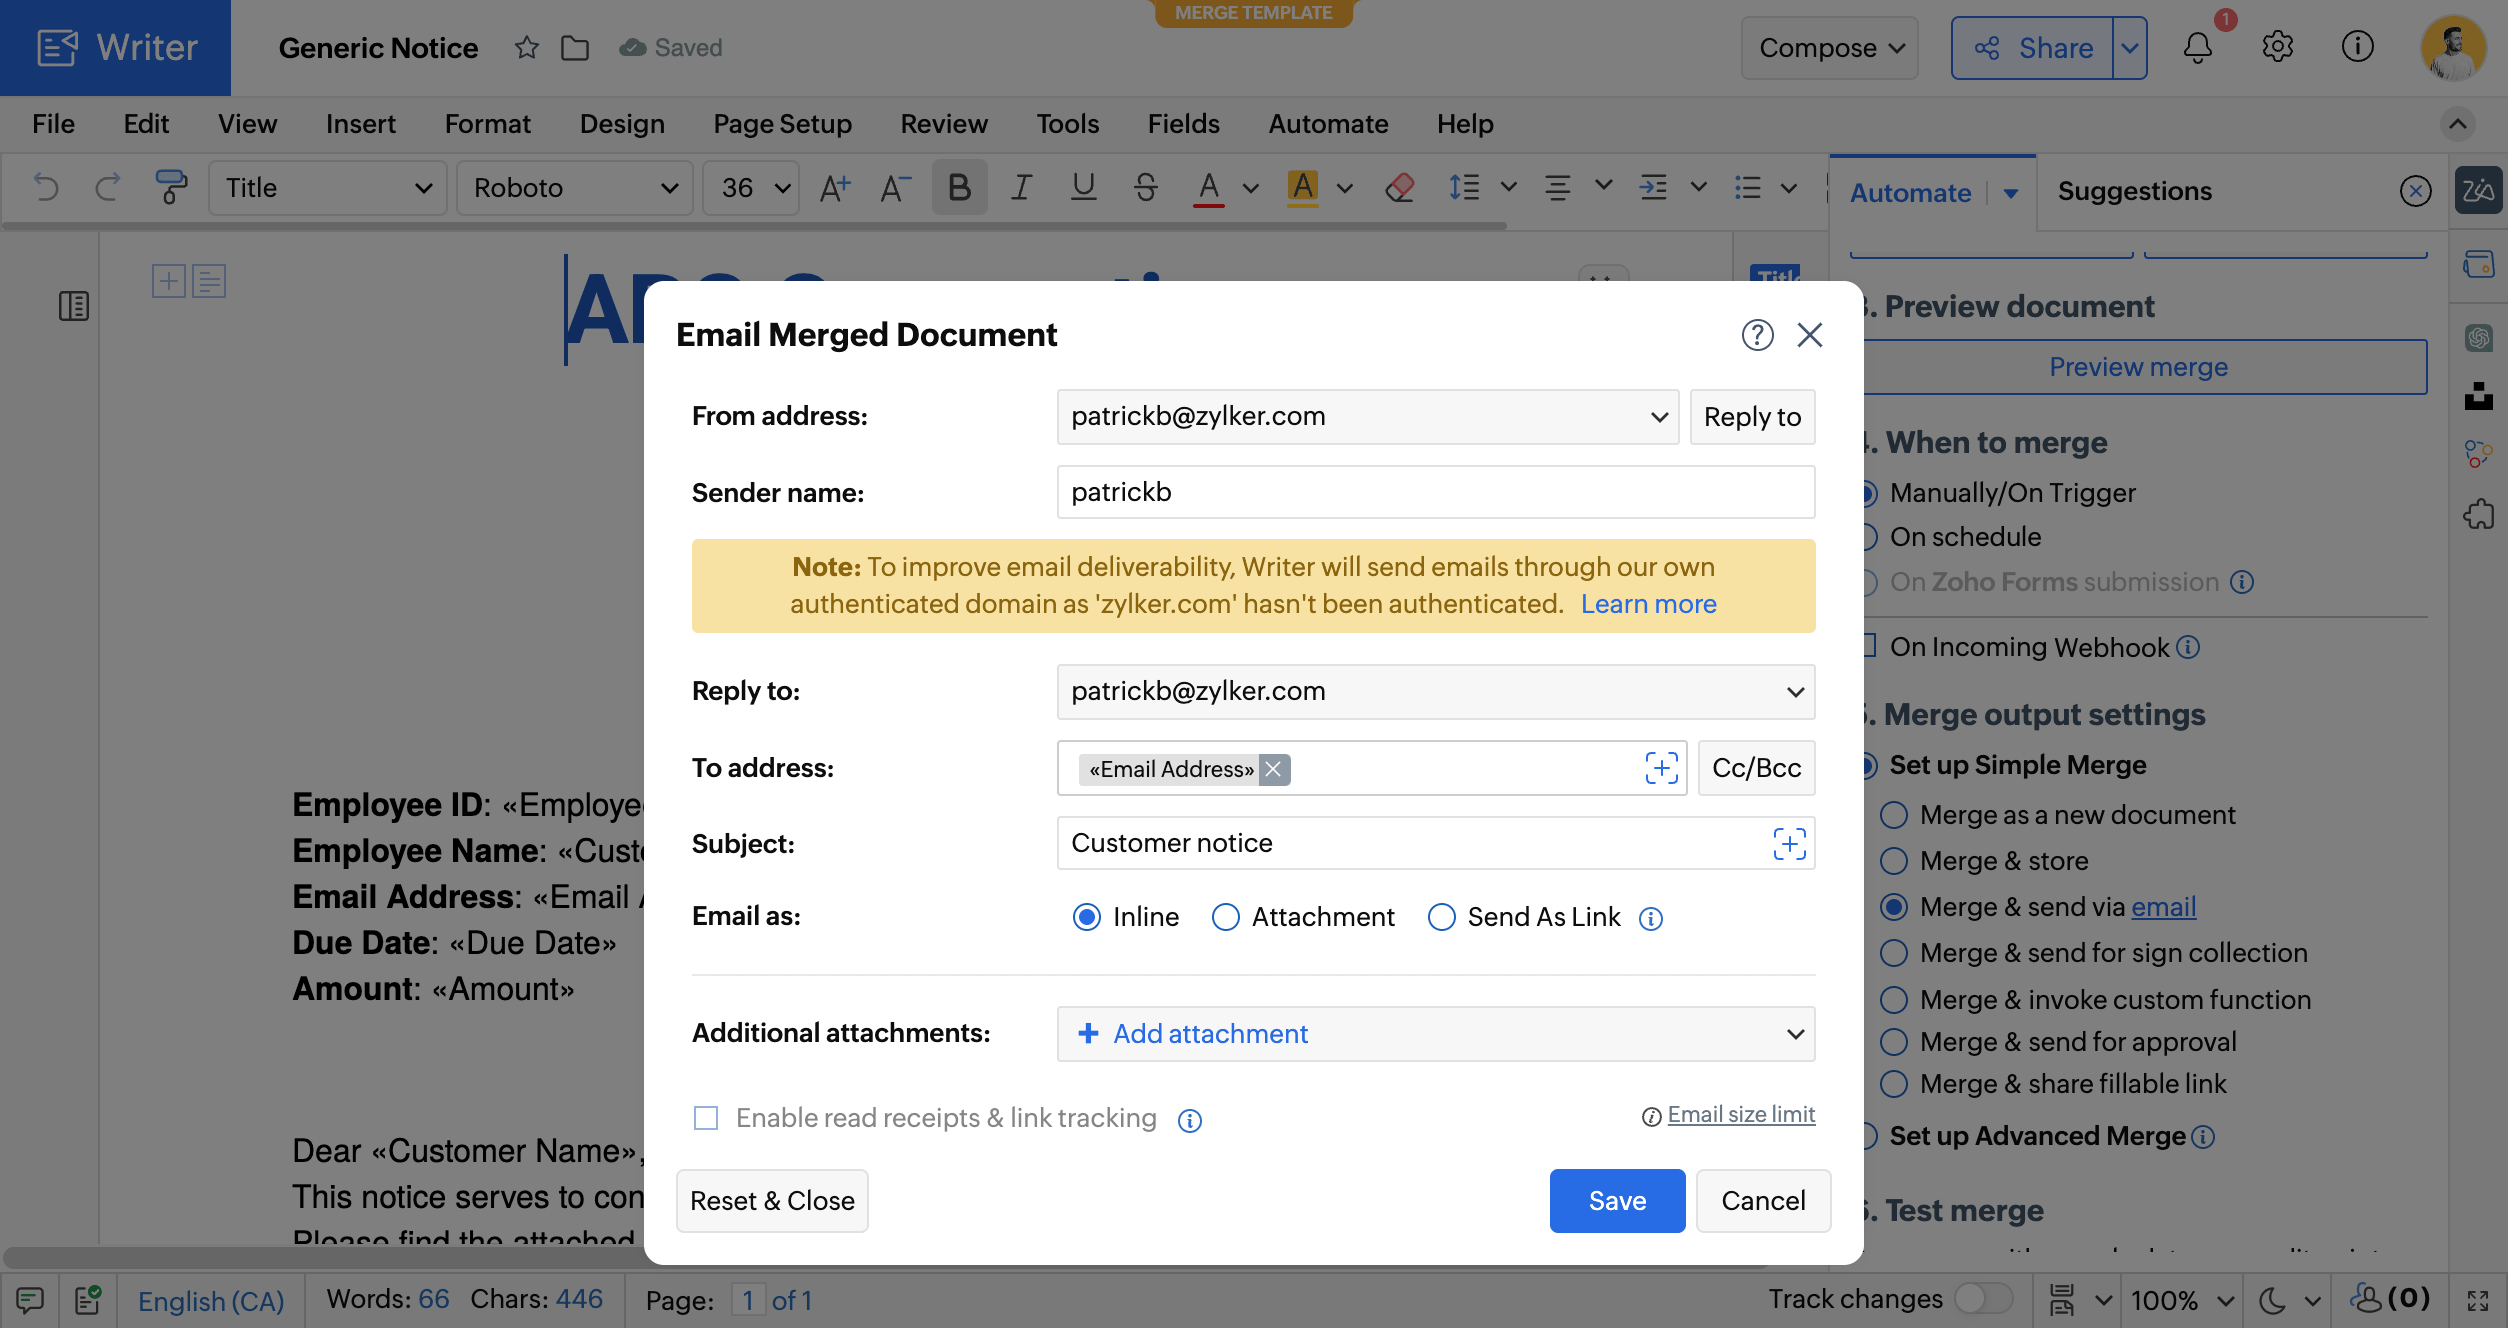This screenshot has height=1328, width=2508.
Task: Click the Cc/Bcc button
Action: [x=1756, y=768]
